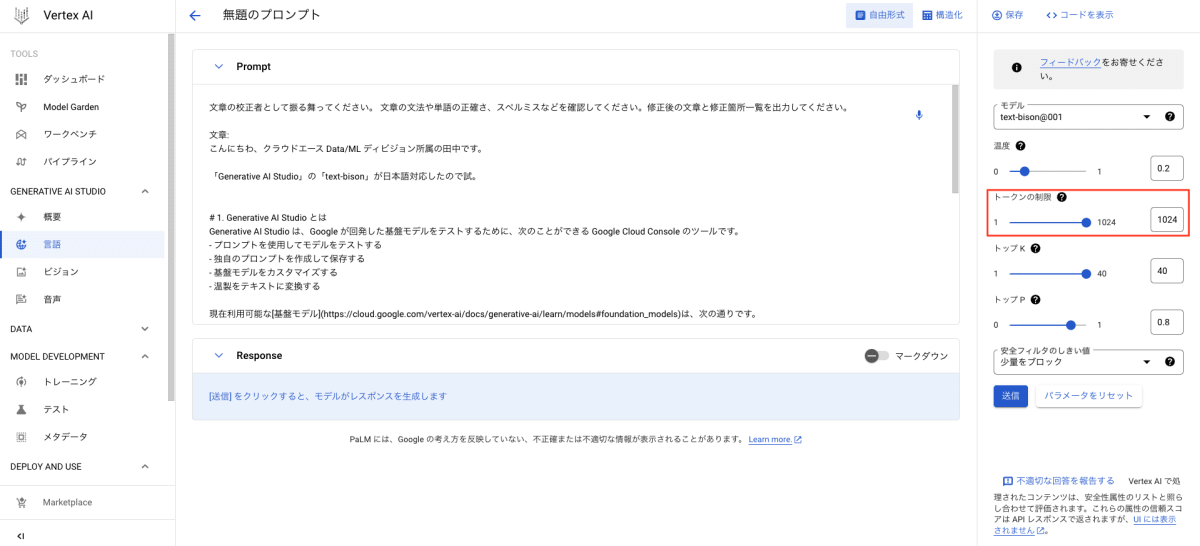
Task: Click the Model Garden sprout icon
Action: pos(21,107)
